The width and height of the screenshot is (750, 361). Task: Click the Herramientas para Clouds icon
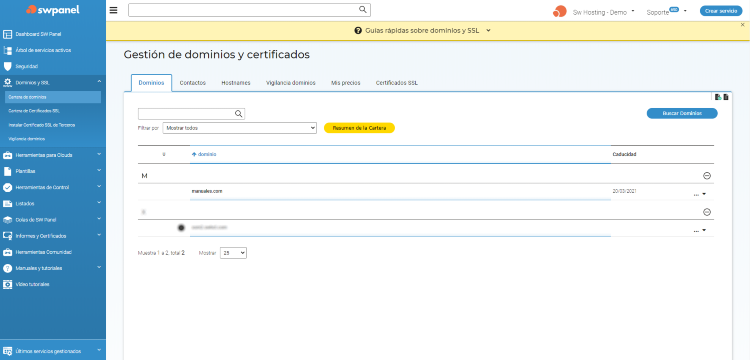click(7, 155)
